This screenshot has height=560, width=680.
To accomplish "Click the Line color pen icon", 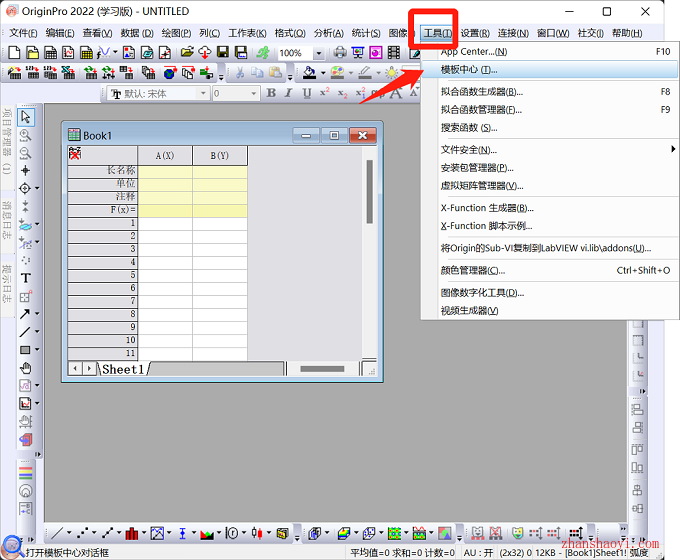I will coord(365,73).
